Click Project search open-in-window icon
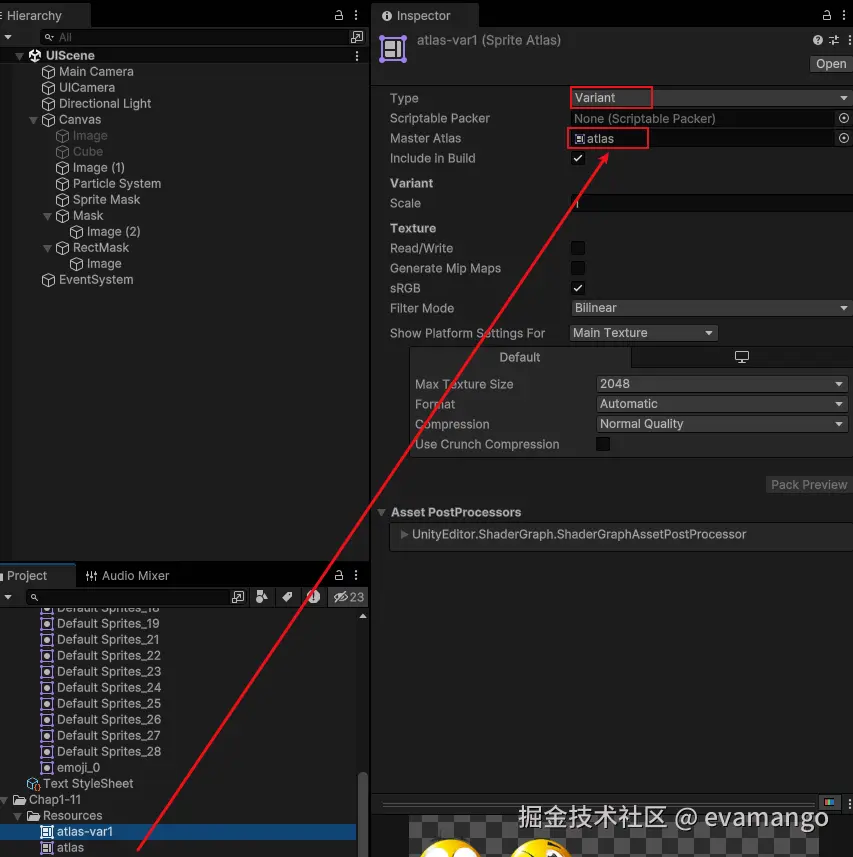 click(x=238, y=597)
